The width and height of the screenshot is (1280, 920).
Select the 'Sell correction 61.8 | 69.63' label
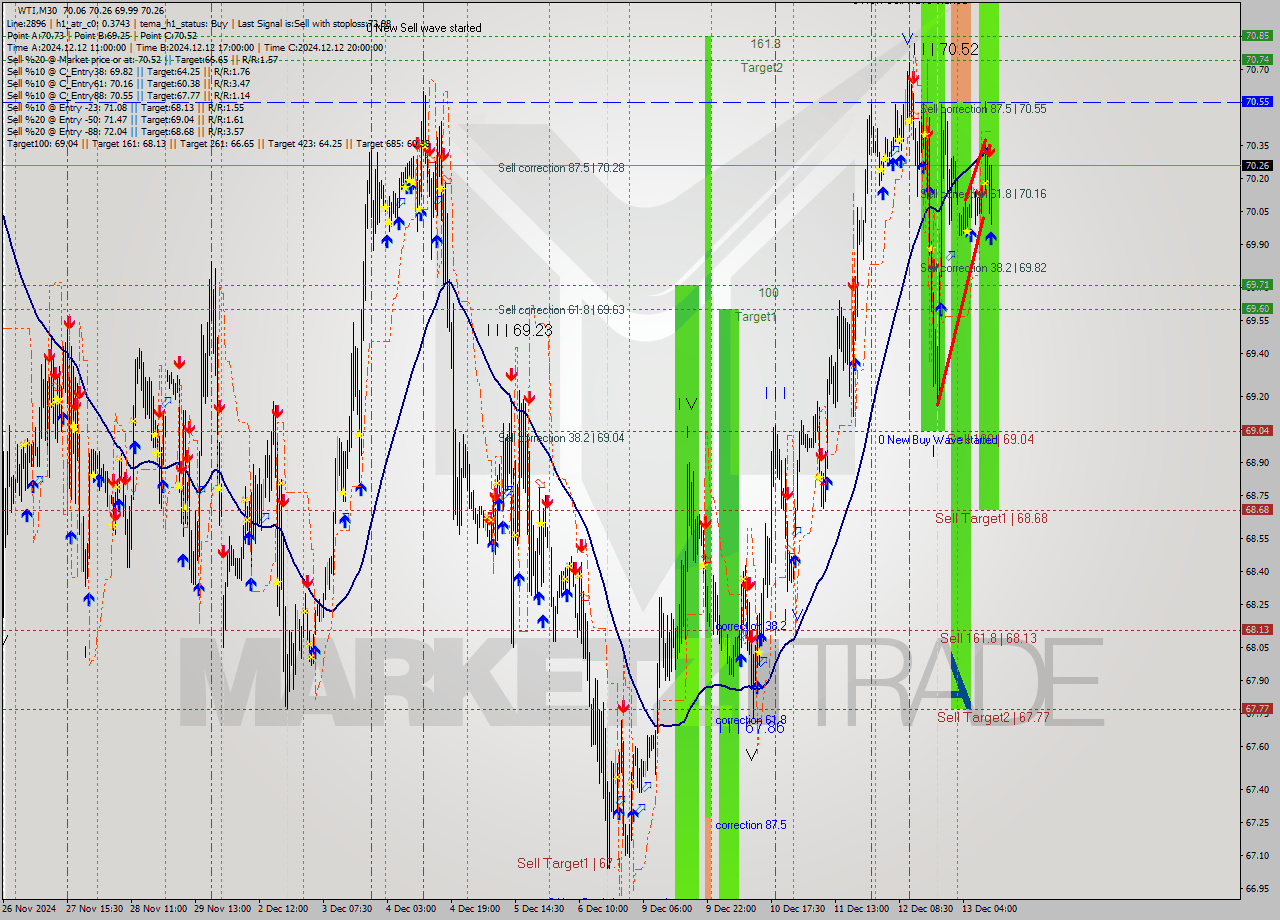pyautogui.click(x=561, y=310)
